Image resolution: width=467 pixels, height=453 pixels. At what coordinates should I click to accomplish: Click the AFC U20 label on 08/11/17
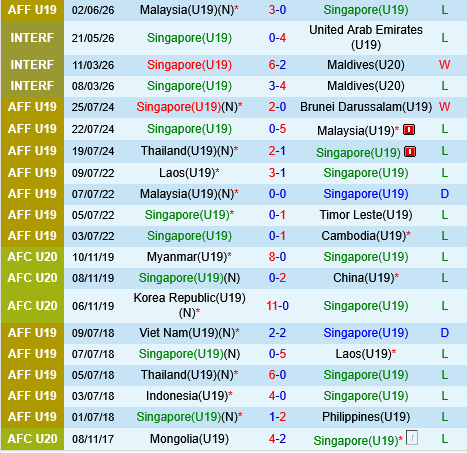[32, 439]
